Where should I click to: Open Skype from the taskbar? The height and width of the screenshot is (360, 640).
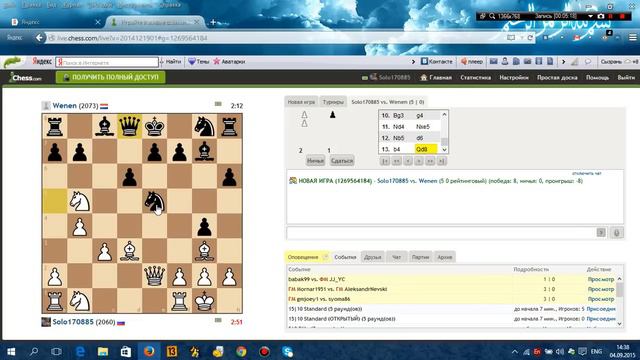[287, 351]
